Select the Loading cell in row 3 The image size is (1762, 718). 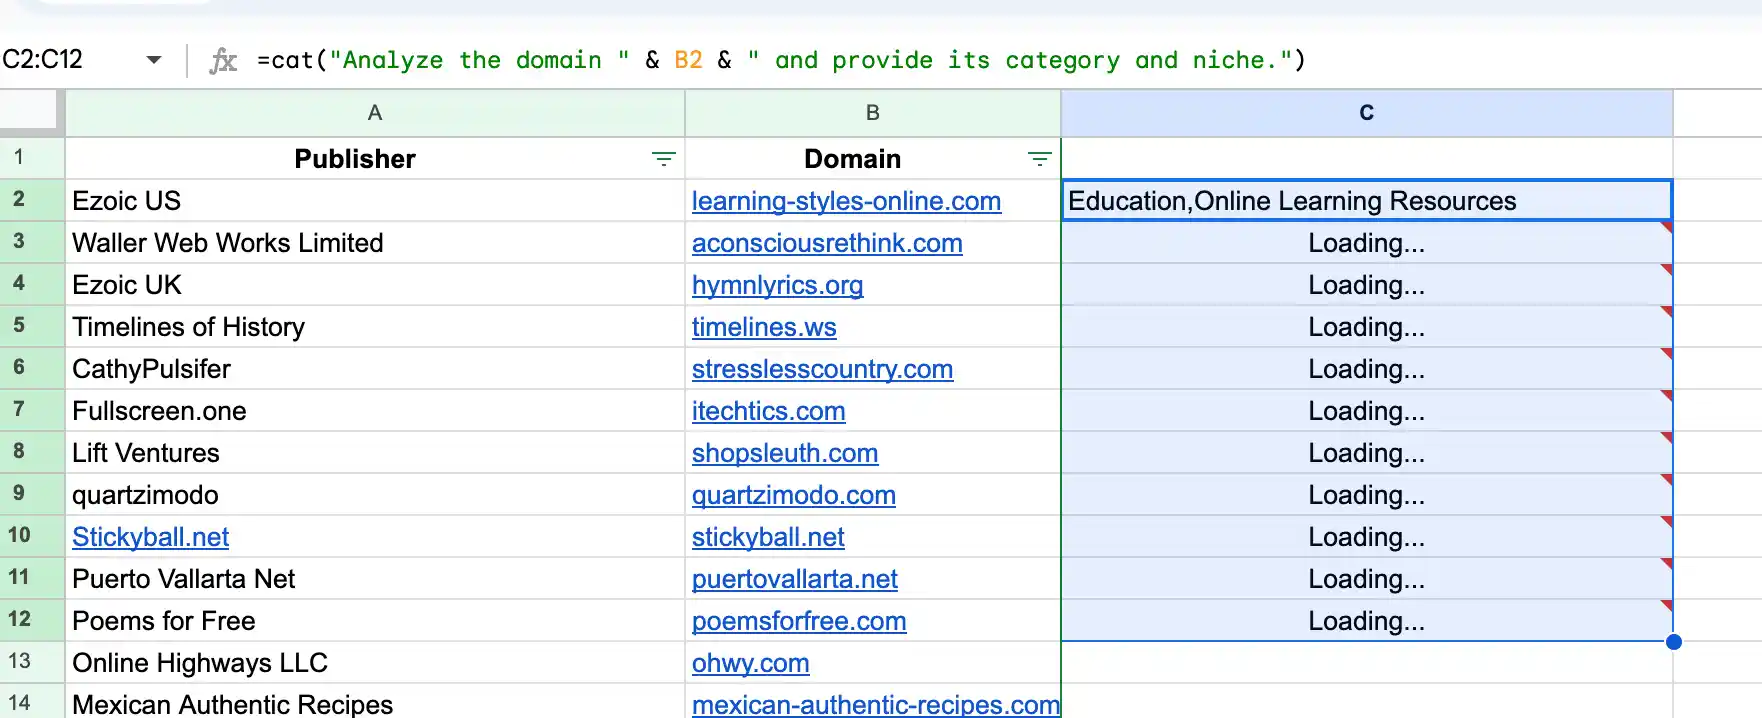tap(1367, 243)
